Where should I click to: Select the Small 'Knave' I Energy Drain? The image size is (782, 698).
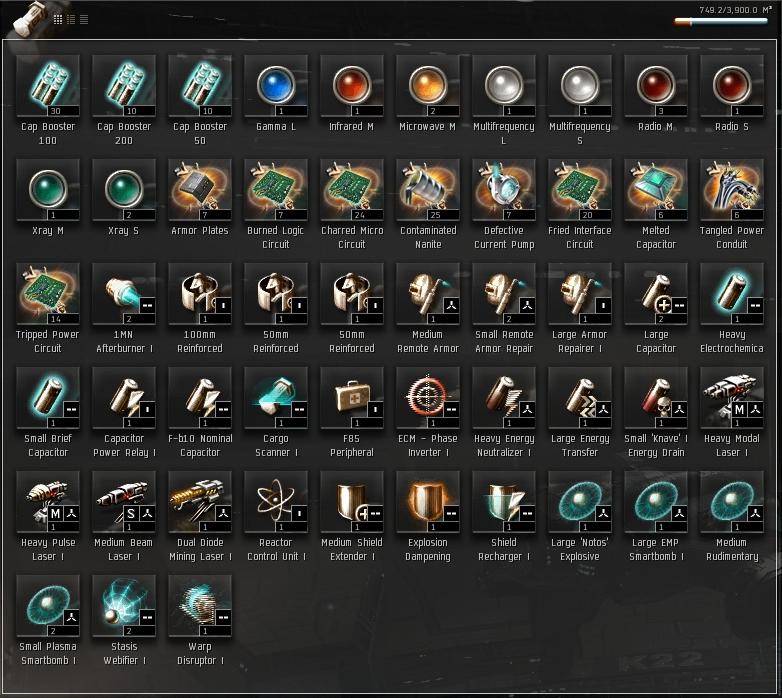pos(656,398)
